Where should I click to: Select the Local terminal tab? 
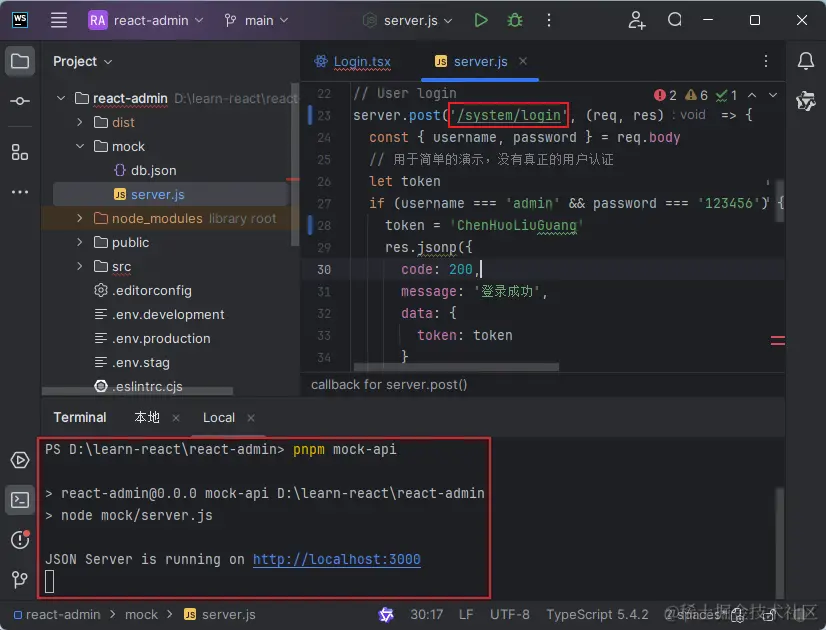pyautogui.click(x=219, y=418)
